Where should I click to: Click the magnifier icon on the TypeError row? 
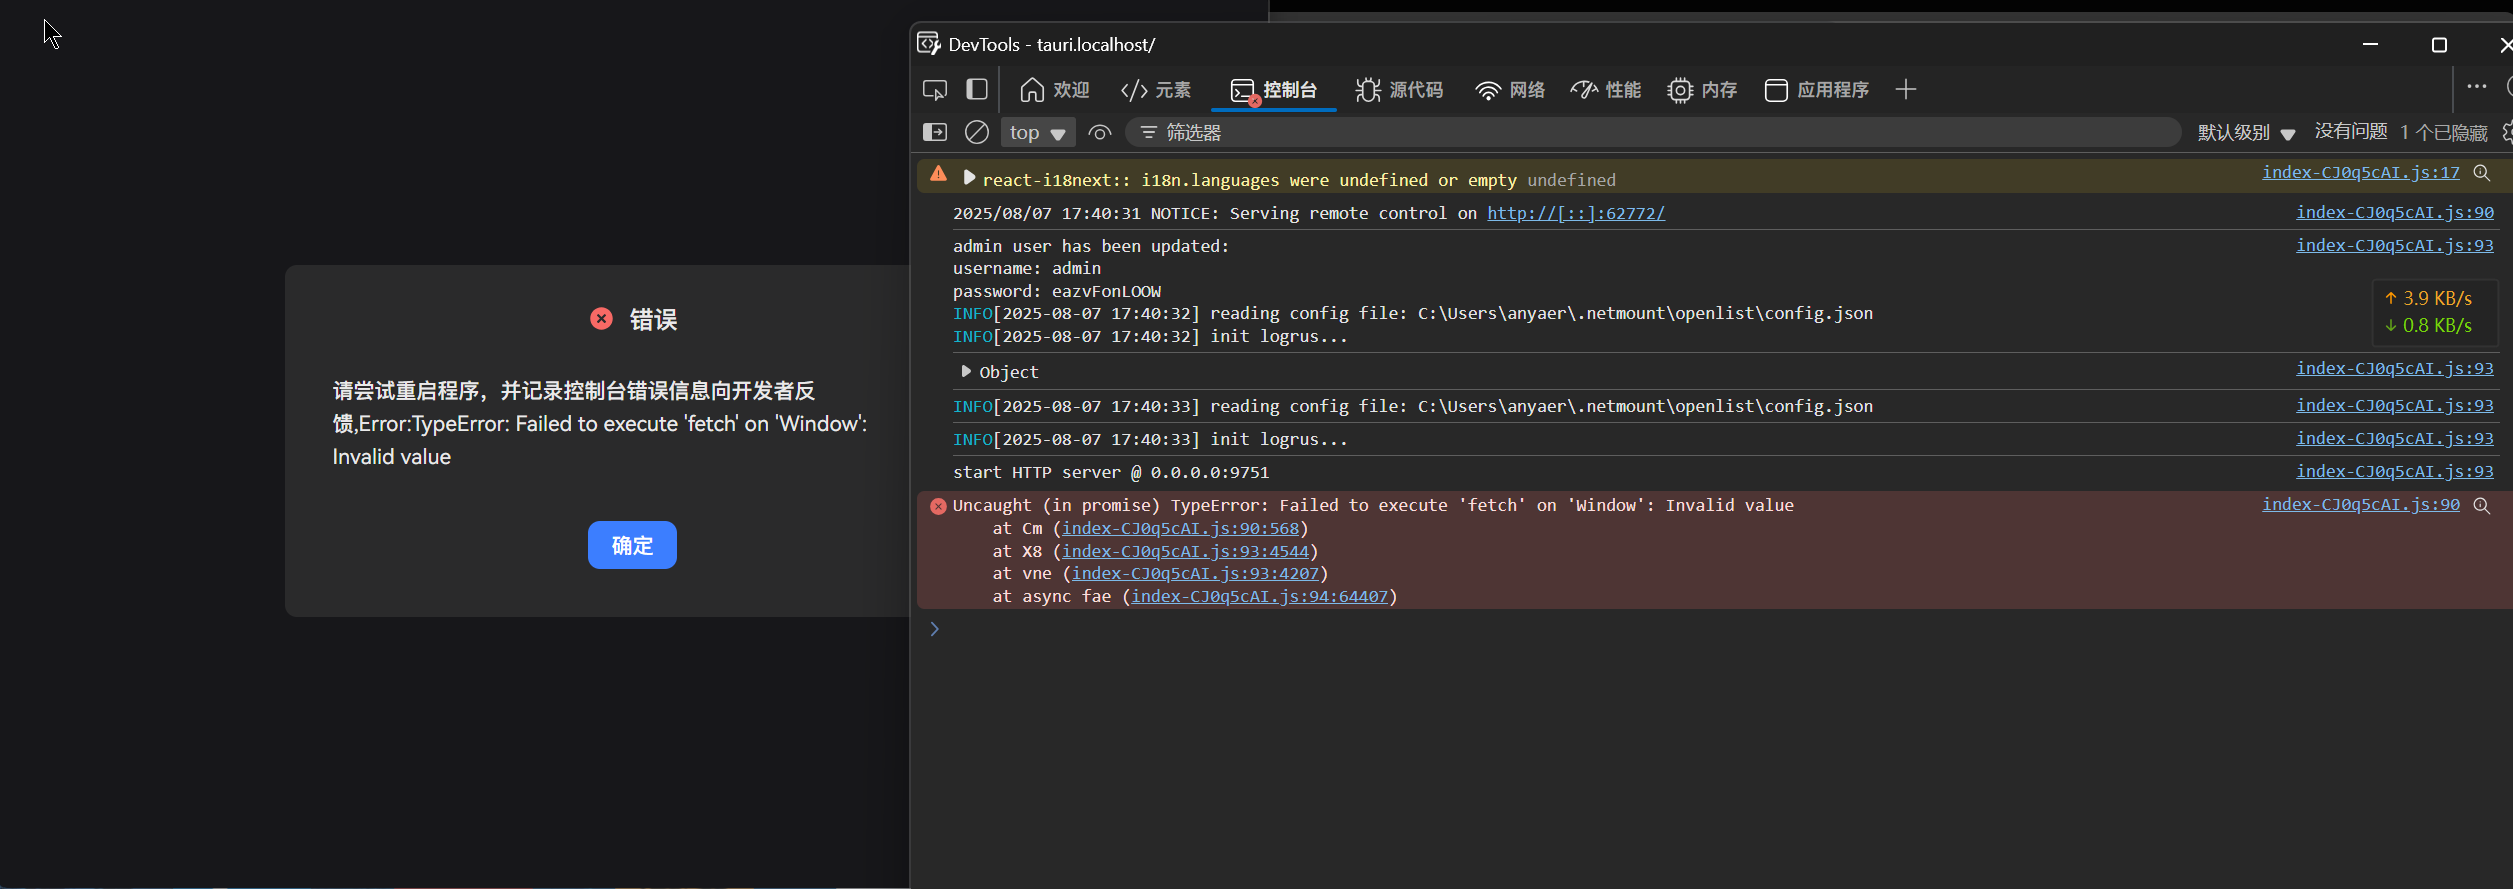2481,506
